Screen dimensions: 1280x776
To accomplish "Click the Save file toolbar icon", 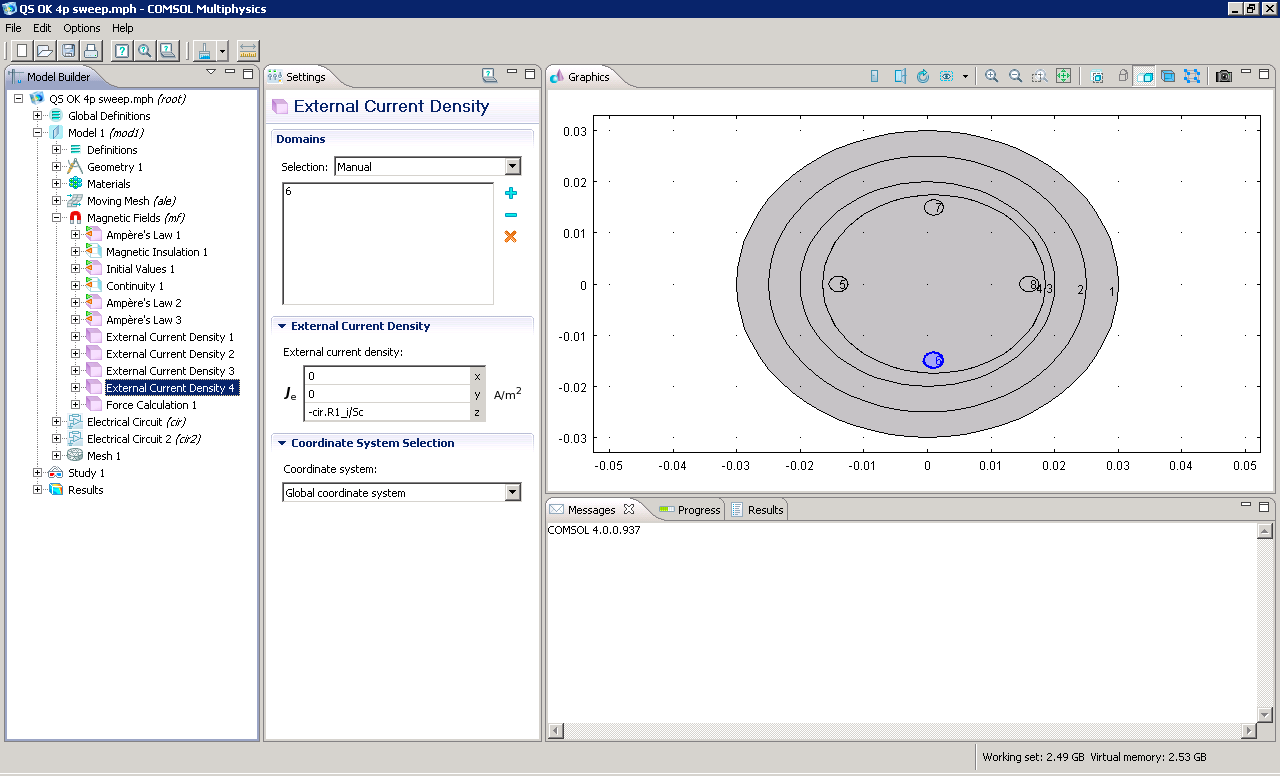I will (x=69, y=50).
